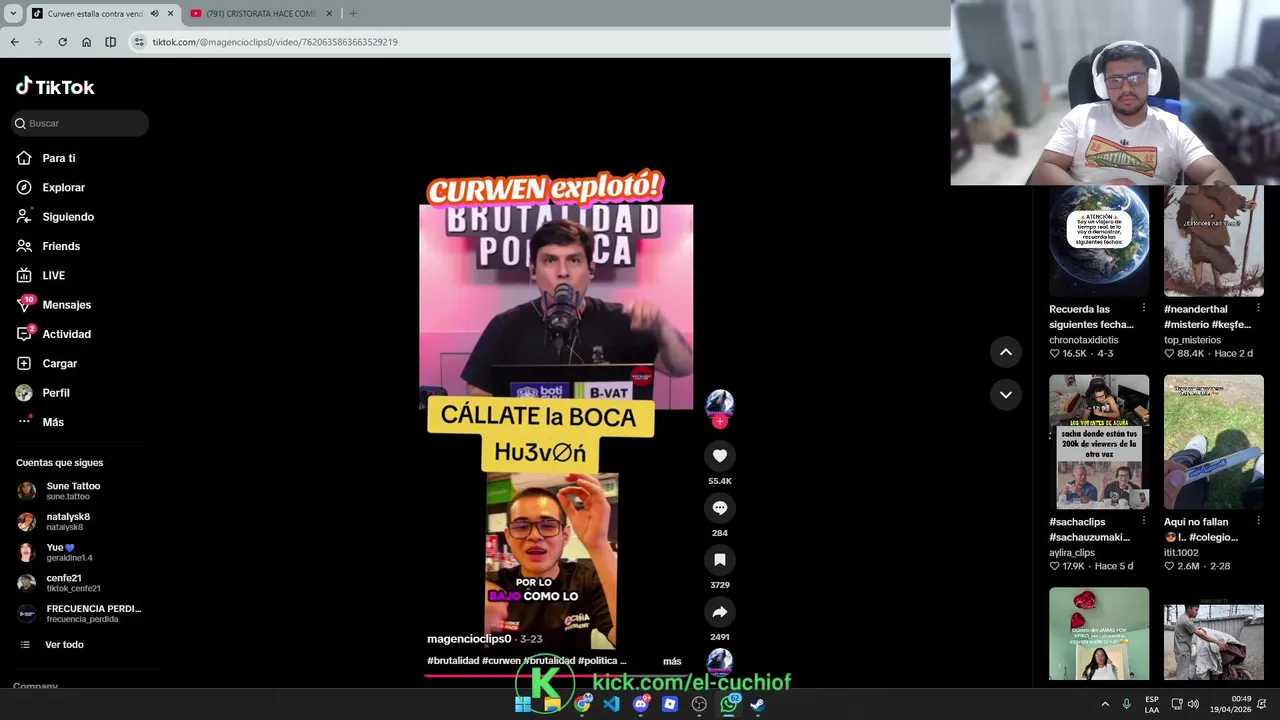Close the YouTube CRISTORATA tab
This screenshot has height=720, width=1280.
pos(329,13)
